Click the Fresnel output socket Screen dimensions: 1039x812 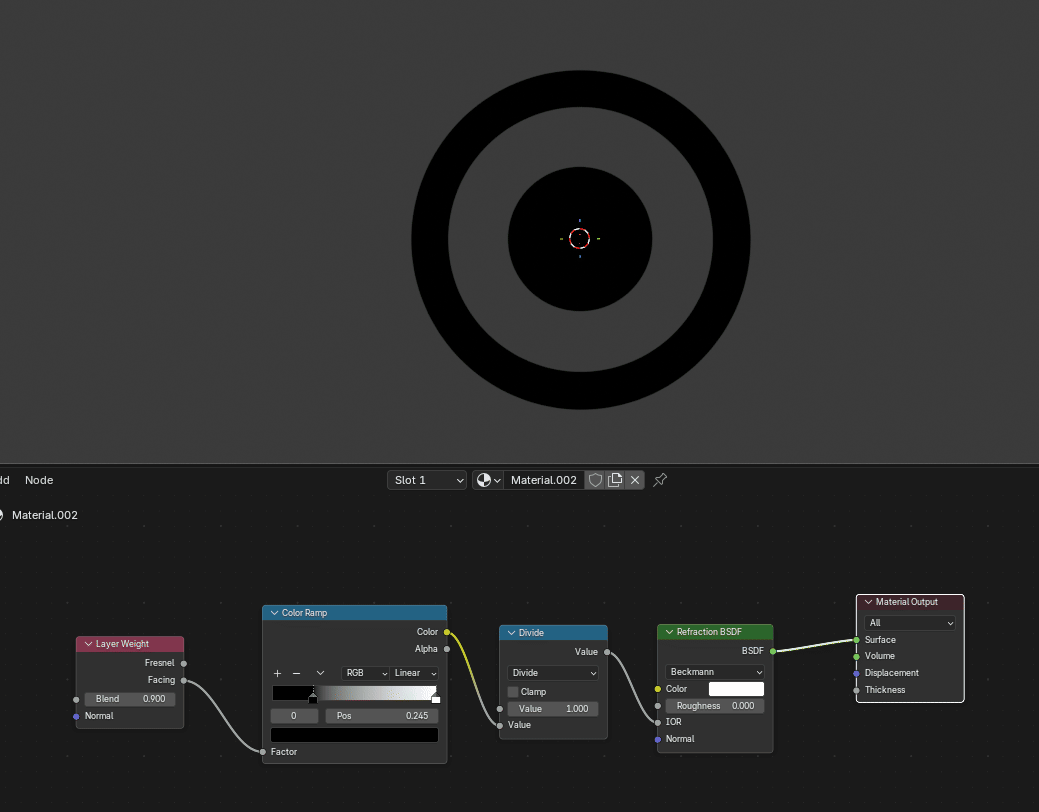(x=184, y=664)
